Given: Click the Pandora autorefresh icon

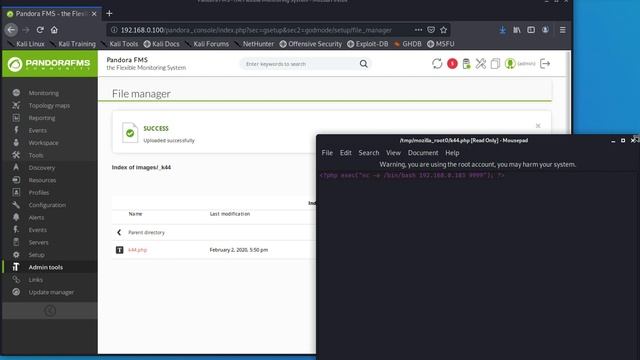Looking at the screenshot, I should tap(437, 64).
